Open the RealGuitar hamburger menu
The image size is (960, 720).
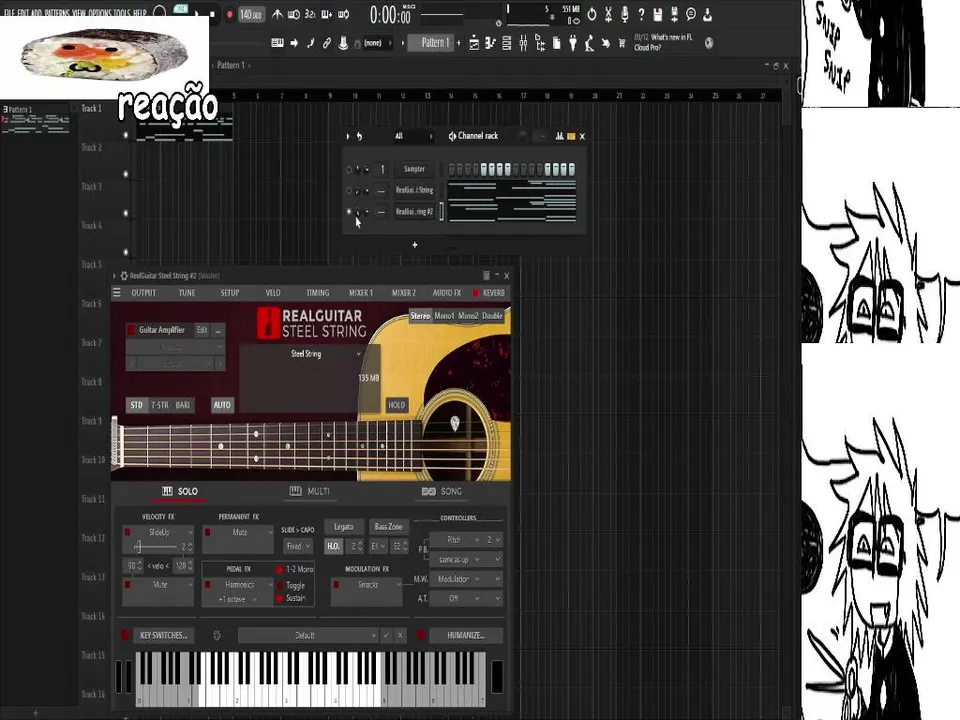[117, 293]
